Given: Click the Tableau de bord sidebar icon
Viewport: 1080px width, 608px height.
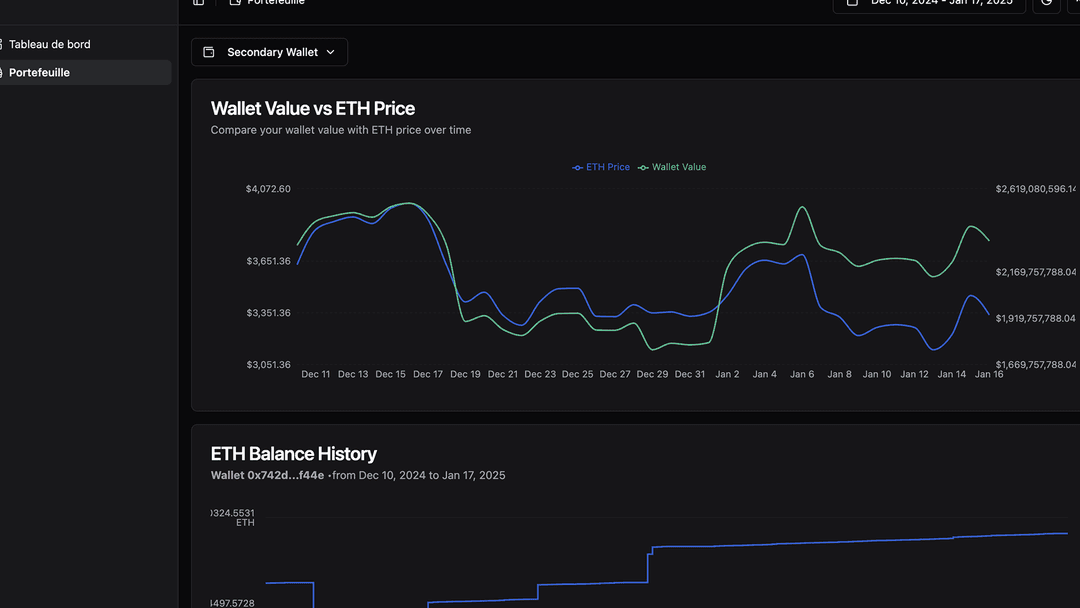Looking at the screenshot, I should point(2,45).
